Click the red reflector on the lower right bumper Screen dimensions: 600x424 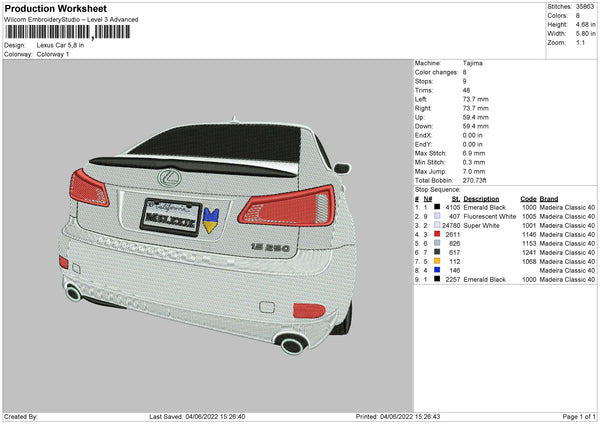(x=309, y=311)
